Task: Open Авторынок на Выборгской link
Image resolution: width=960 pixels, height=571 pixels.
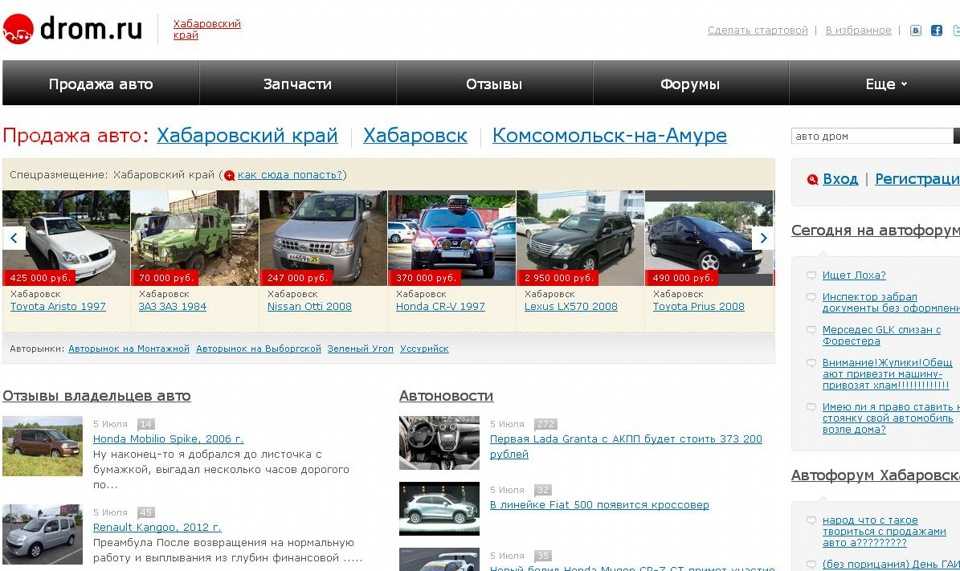Action: coord(258,349)
